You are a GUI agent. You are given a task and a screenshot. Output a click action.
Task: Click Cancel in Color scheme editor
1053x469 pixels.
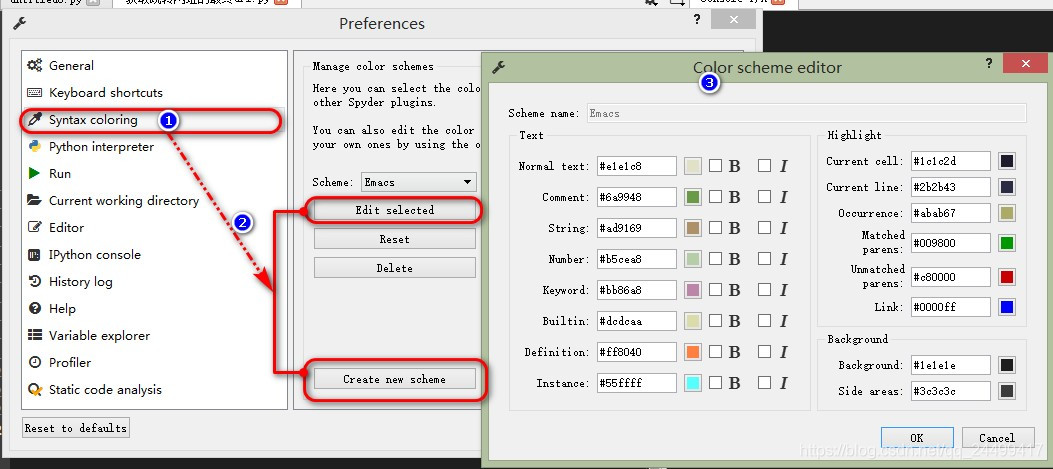(x=997, y=437)
